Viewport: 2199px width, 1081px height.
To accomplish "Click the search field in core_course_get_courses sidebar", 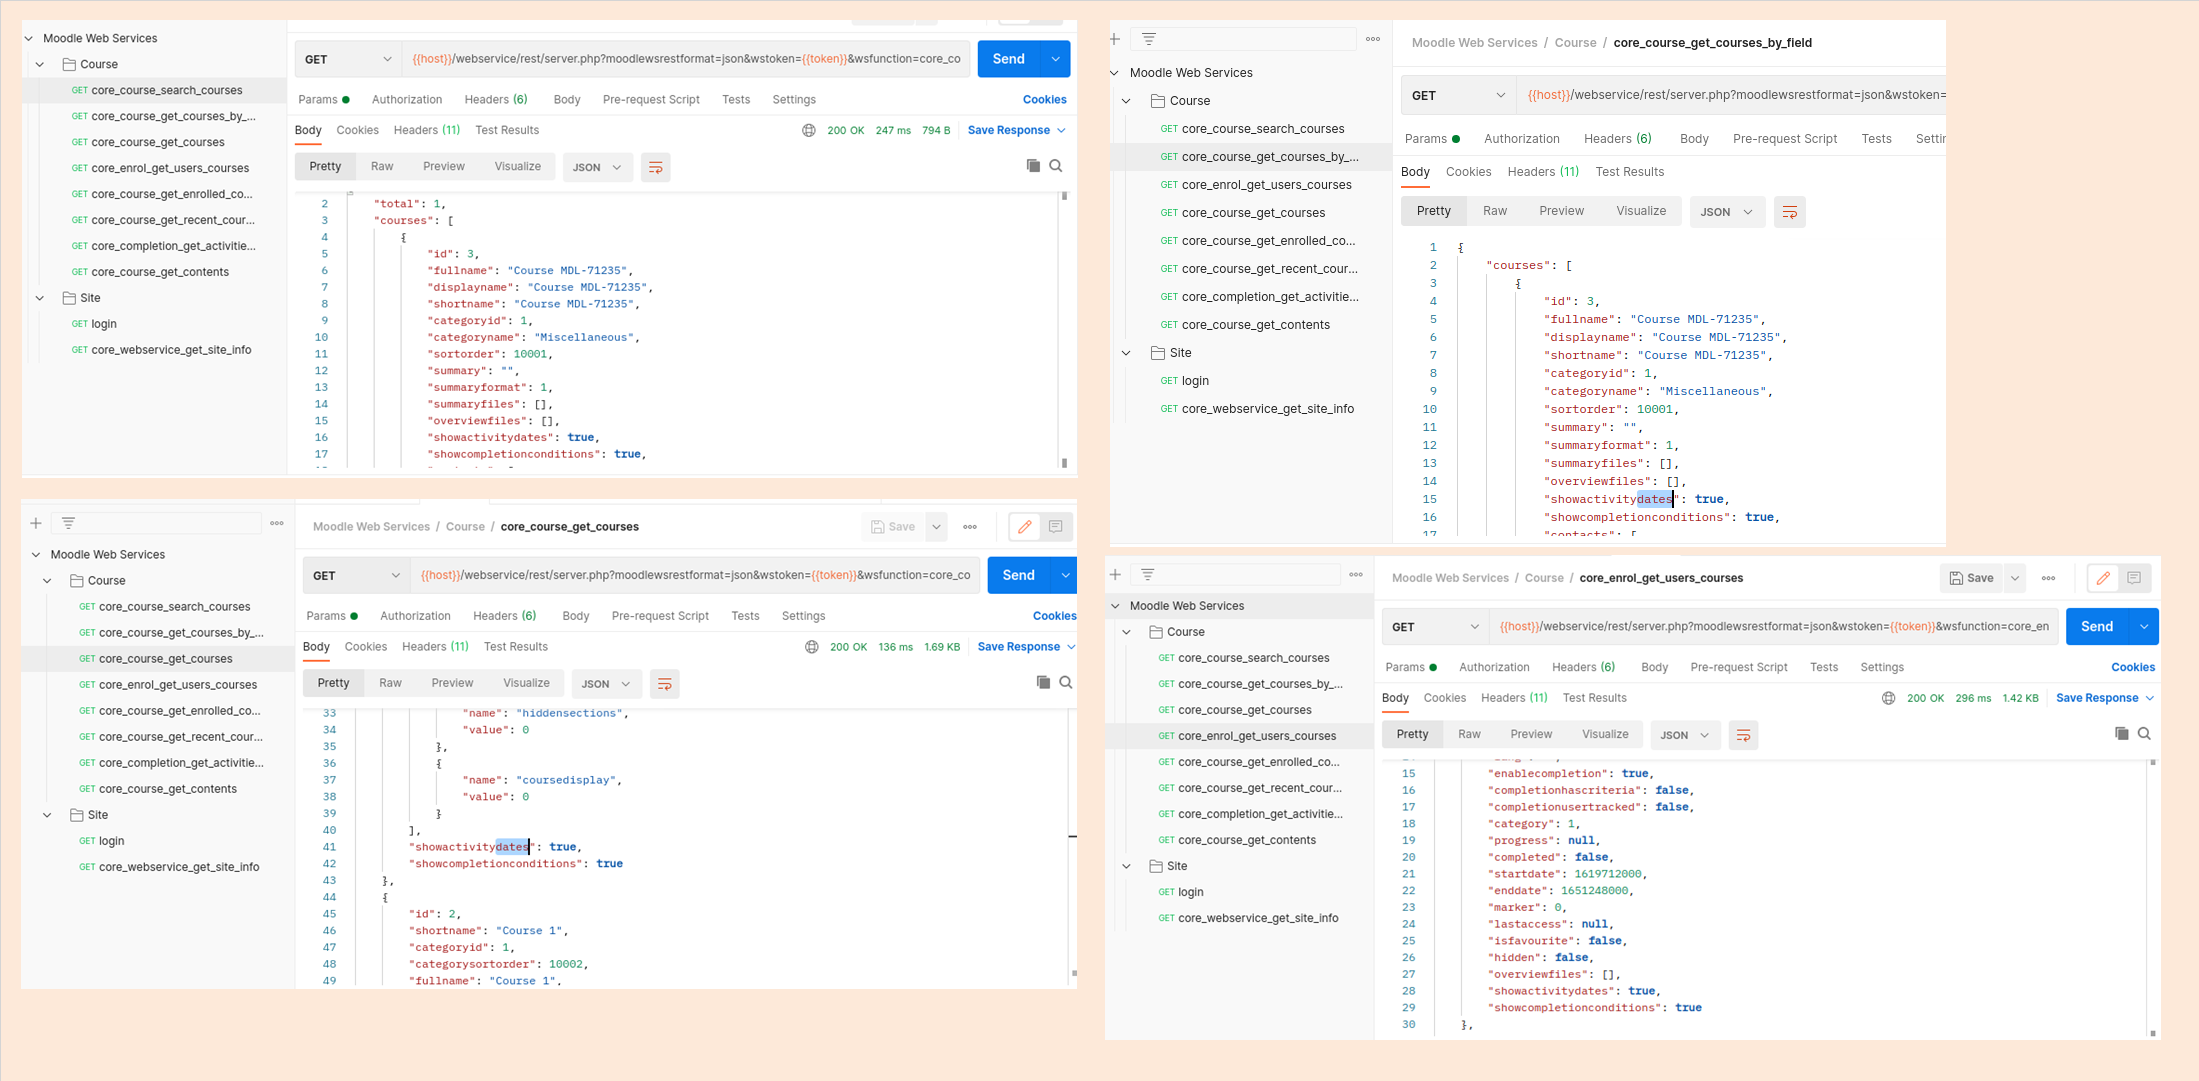I will click(156, 523).
